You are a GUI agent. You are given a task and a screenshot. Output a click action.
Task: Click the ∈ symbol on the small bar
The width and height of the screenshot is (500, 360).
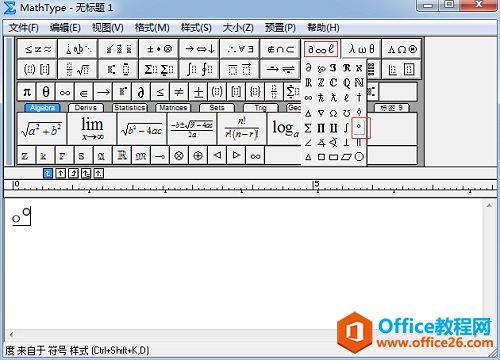tap(84, 92)
